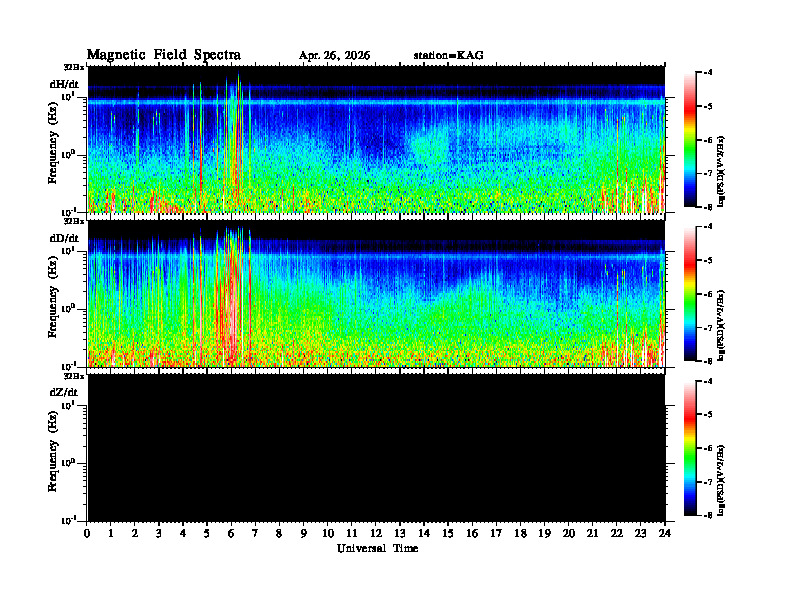Click hour "3" on the time axis

pyautogui.click(x=159, y=533)
